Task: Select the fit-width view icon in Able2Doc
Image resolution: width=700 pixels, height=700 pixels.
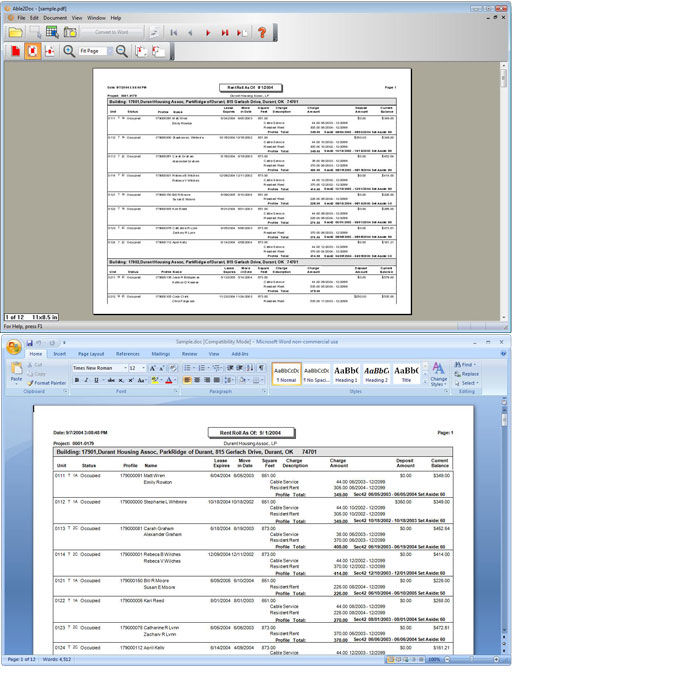Action: (x=50, y=51)
